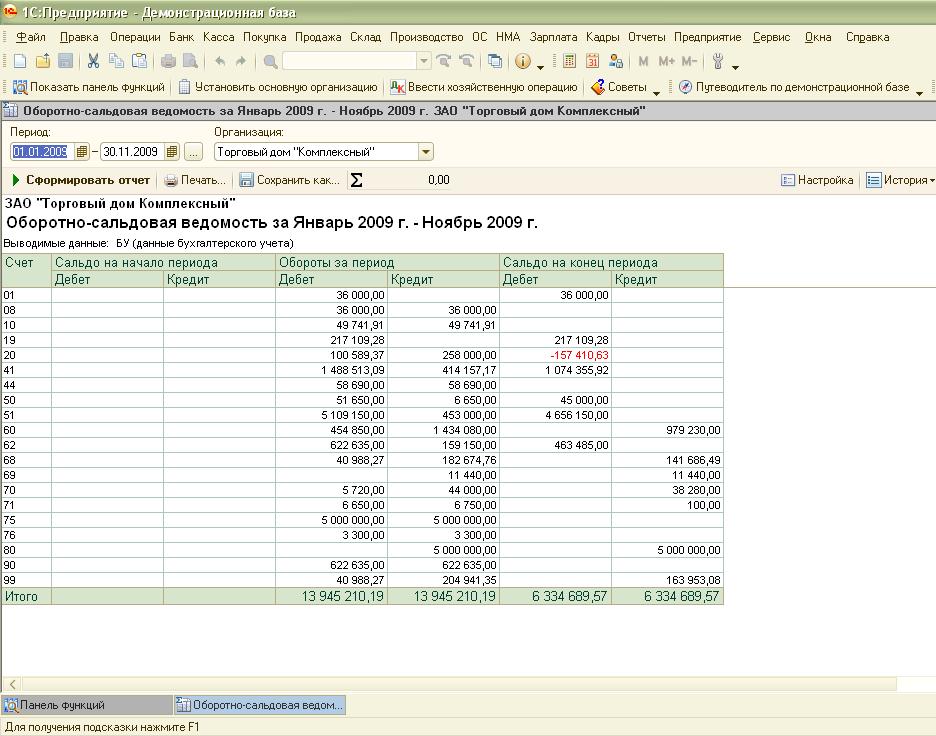Open the Операции menu
The width and height of the screenshot is (936, 736).
[x=135, y=37]
